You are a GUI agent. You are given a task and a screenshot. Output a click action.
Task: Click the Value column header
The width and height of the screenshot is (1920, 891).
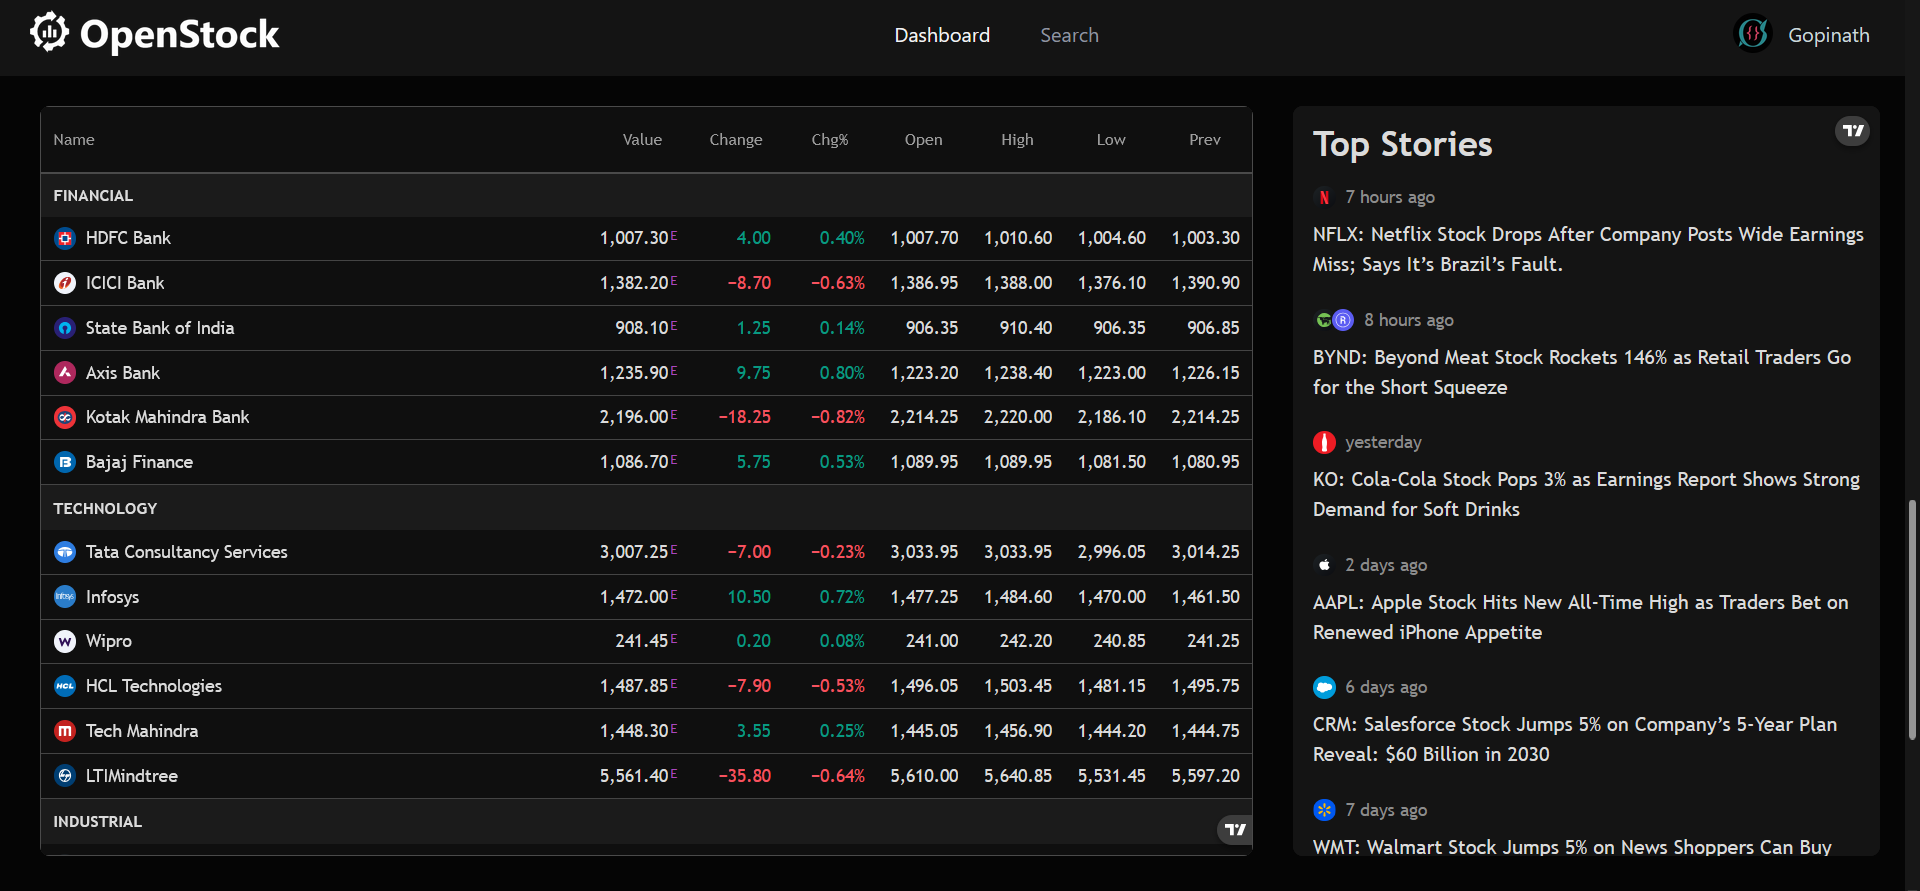click(x=642, y=140)
